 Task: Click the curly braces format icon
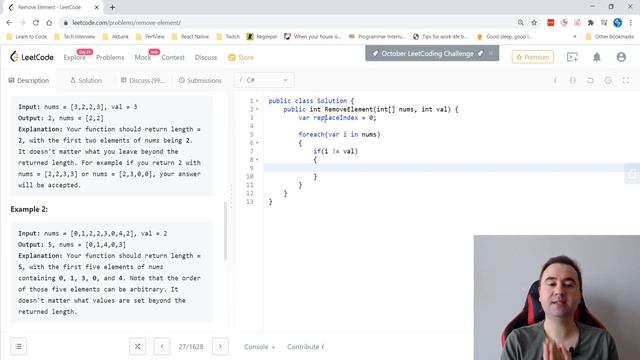point(573,80)
